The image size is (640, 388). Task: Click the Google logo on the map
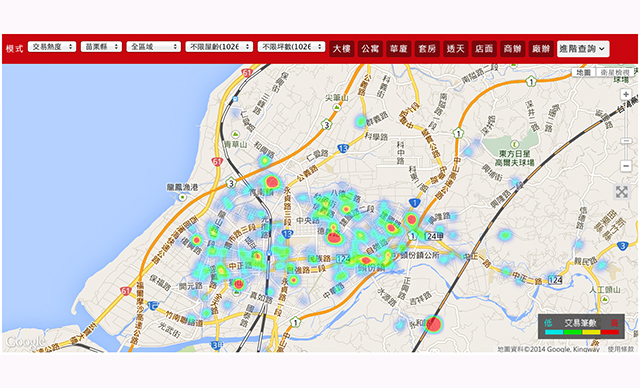[x=25, y=342]
